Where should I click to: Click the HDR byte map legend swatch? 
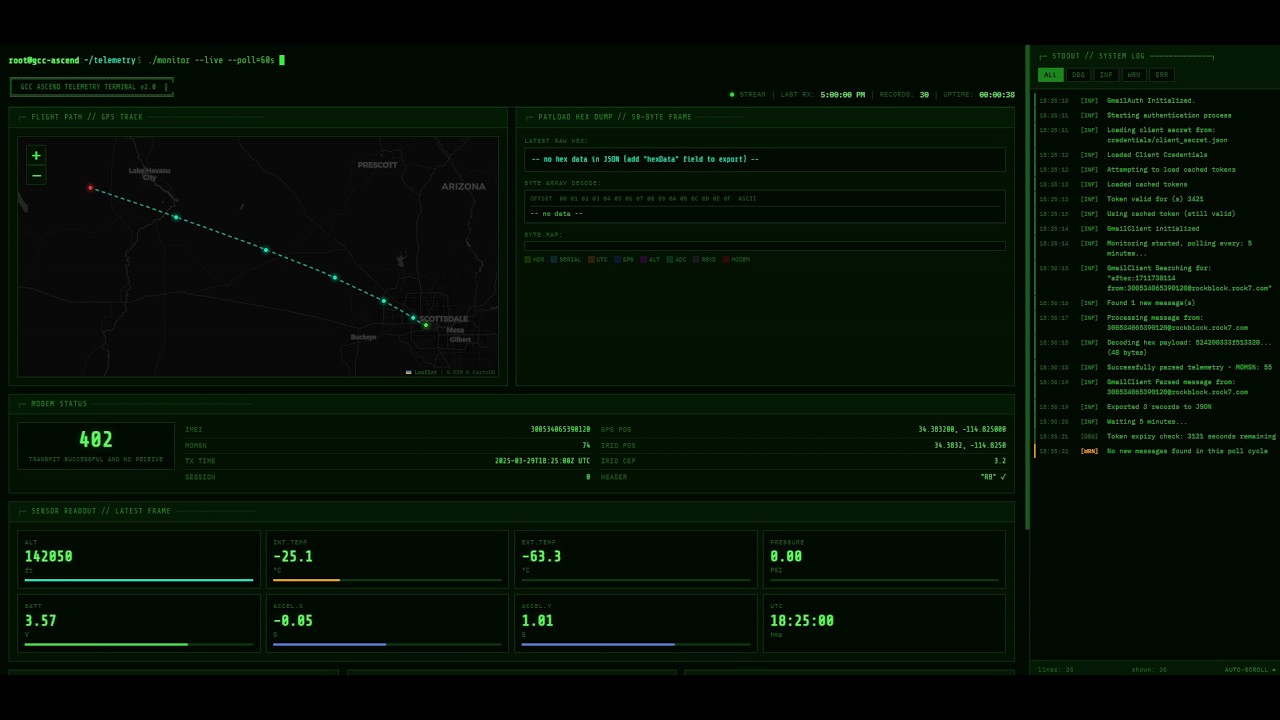528,260
